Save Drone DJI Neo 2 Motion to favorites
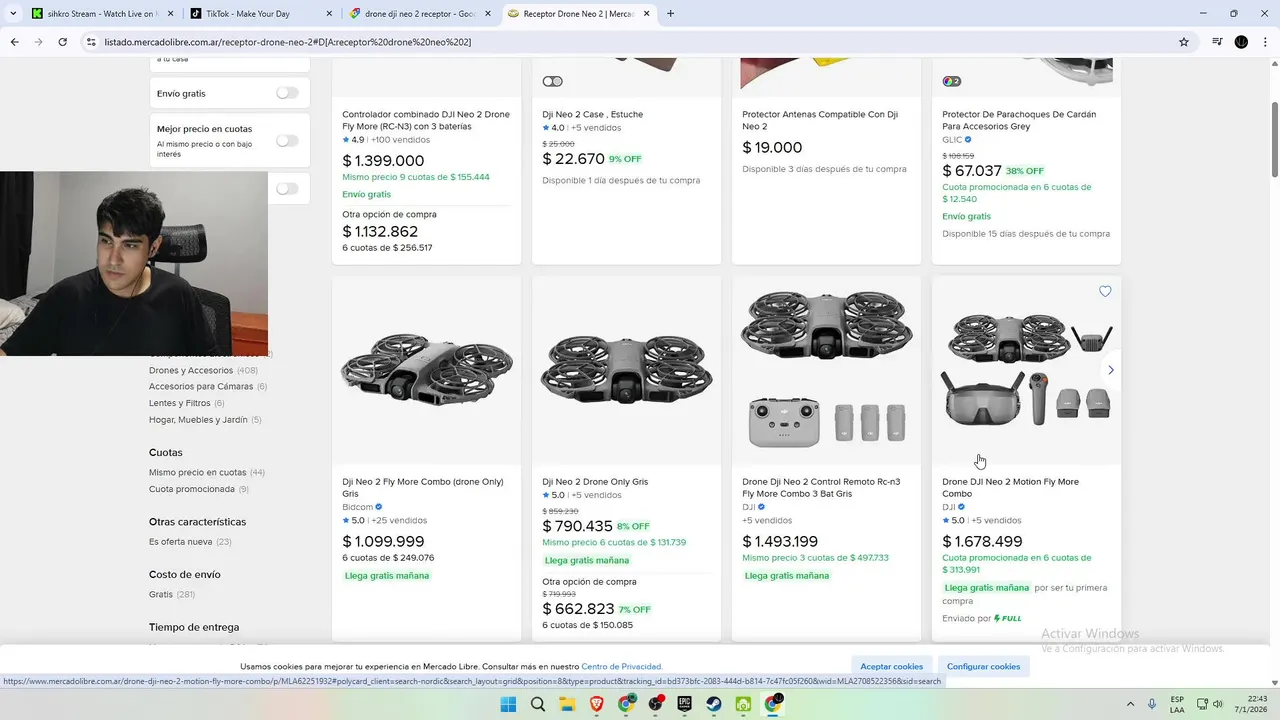 pos(1105,291)
